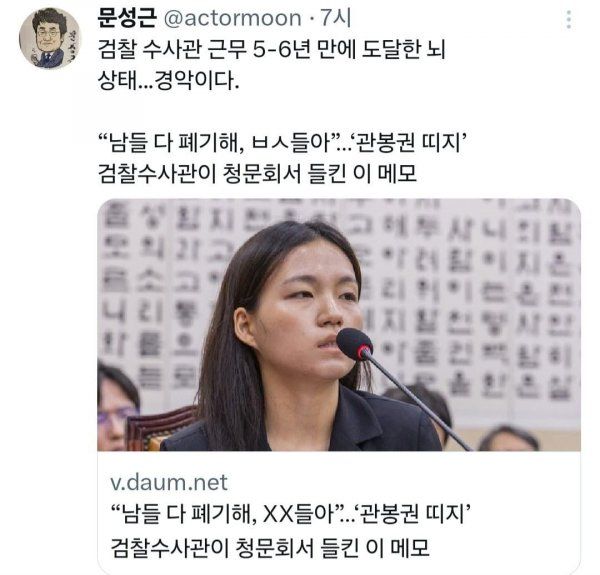Image resolution: width=600 pixels, height=575 pixels.
Task: Click the v.daum.net domain label
Action: tap(169, 482)
